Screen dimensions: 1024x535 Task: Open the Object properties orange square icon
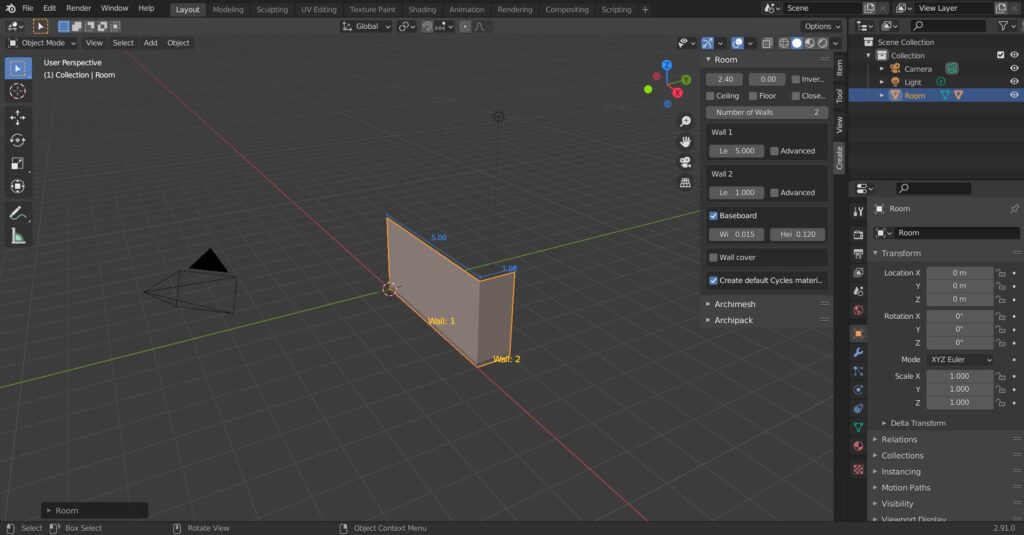click(x=858, y=333)
